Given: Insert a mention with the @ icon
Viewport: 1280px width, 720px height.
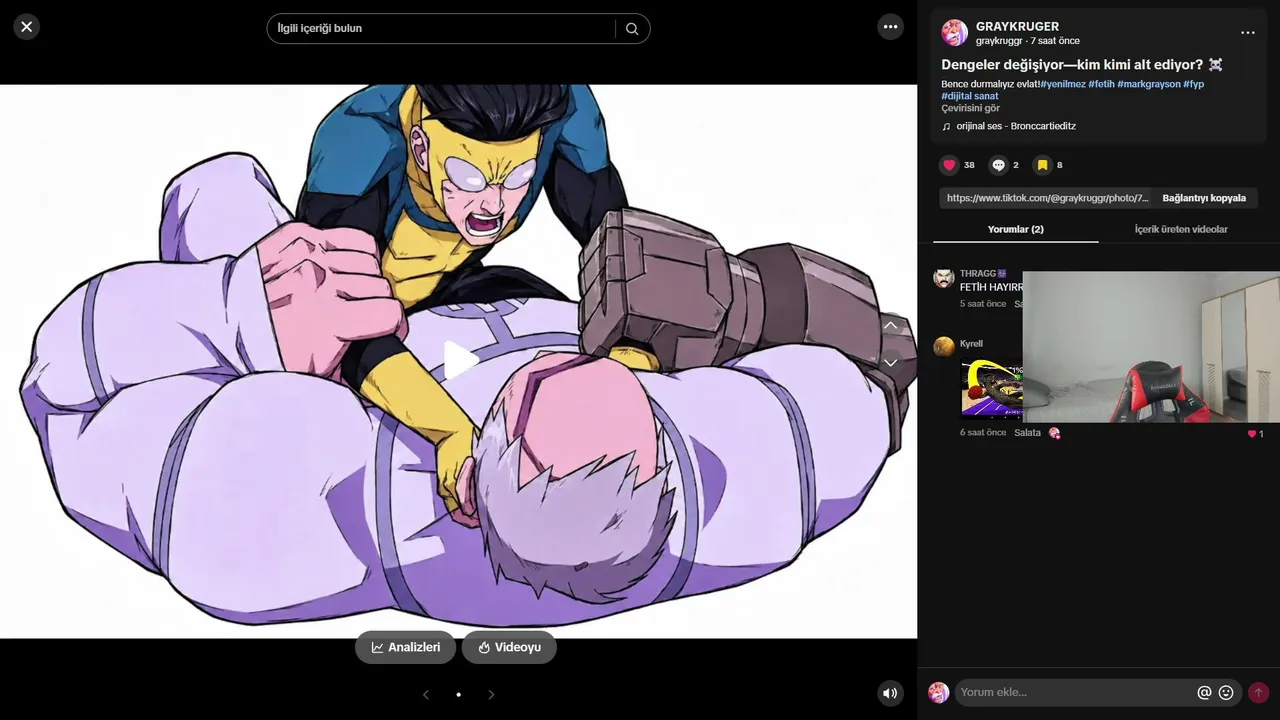Looking at the screenshot, I should point(1204,692).
